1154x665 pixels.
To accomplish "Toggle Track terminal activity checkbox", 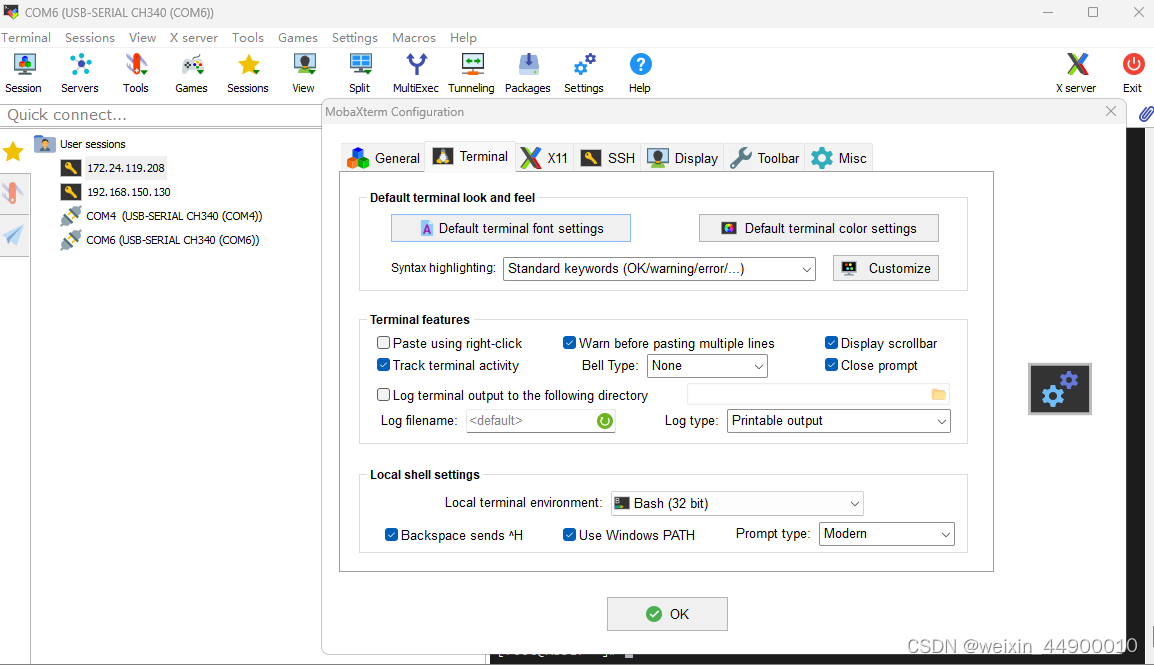I will (383, 365).
